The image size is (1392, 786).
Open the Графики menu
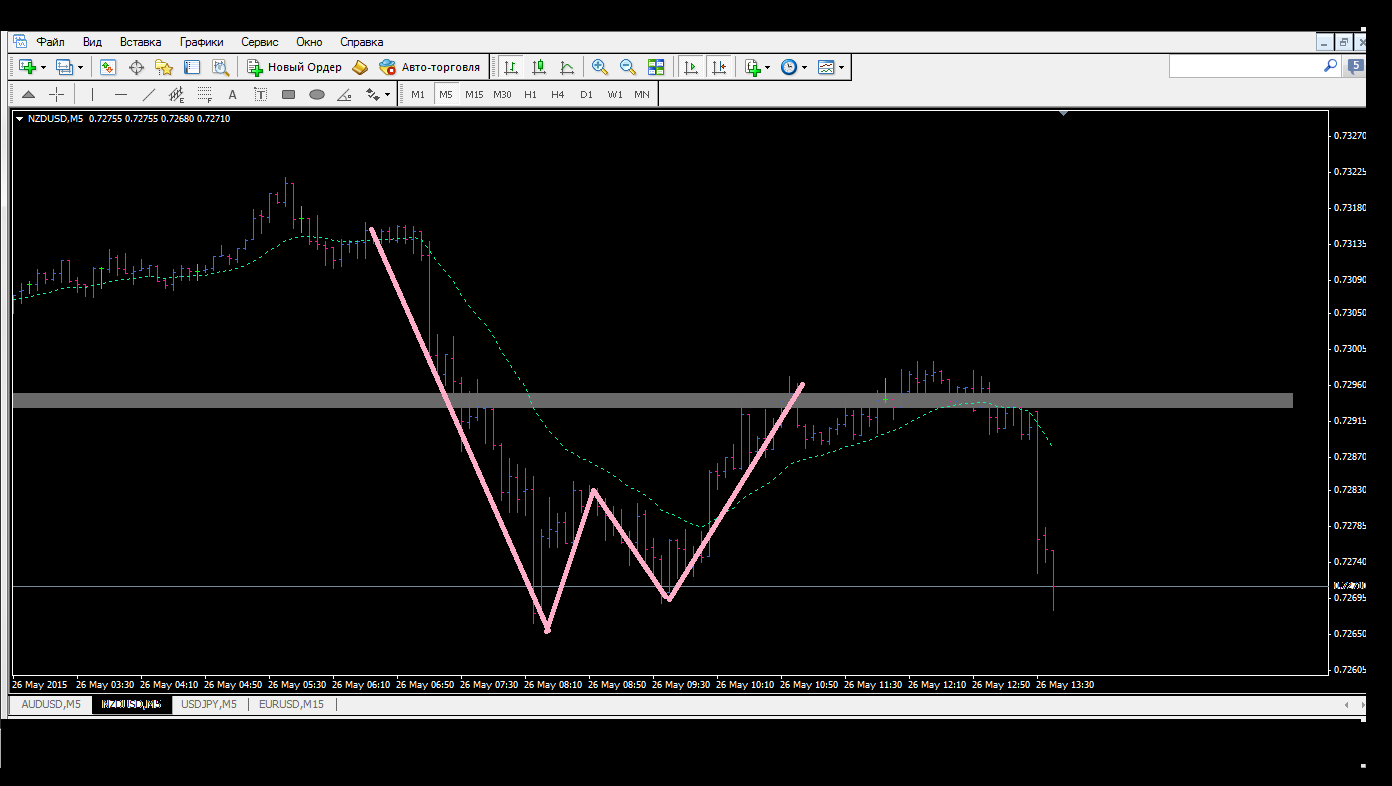(x=202, y=42)
